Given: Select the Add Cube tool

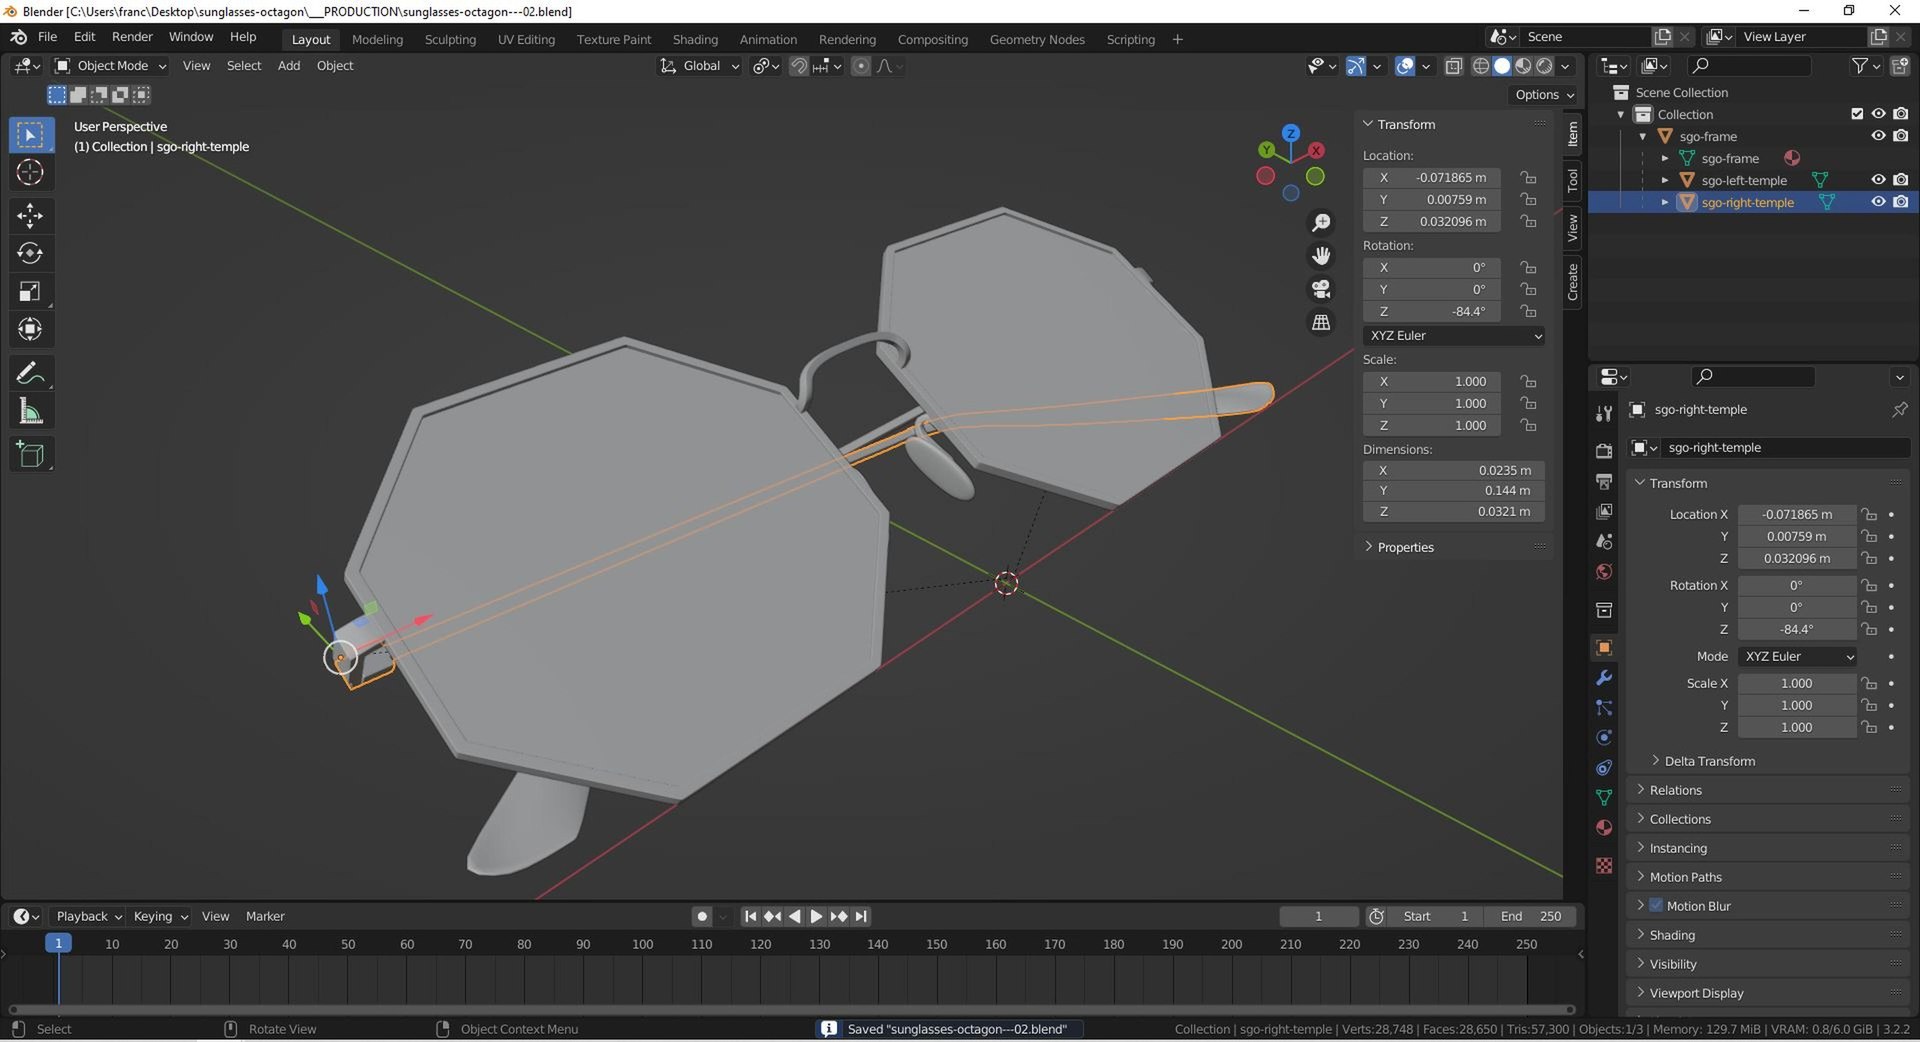Looking at the screenshot, I should (x=30, y=454).
